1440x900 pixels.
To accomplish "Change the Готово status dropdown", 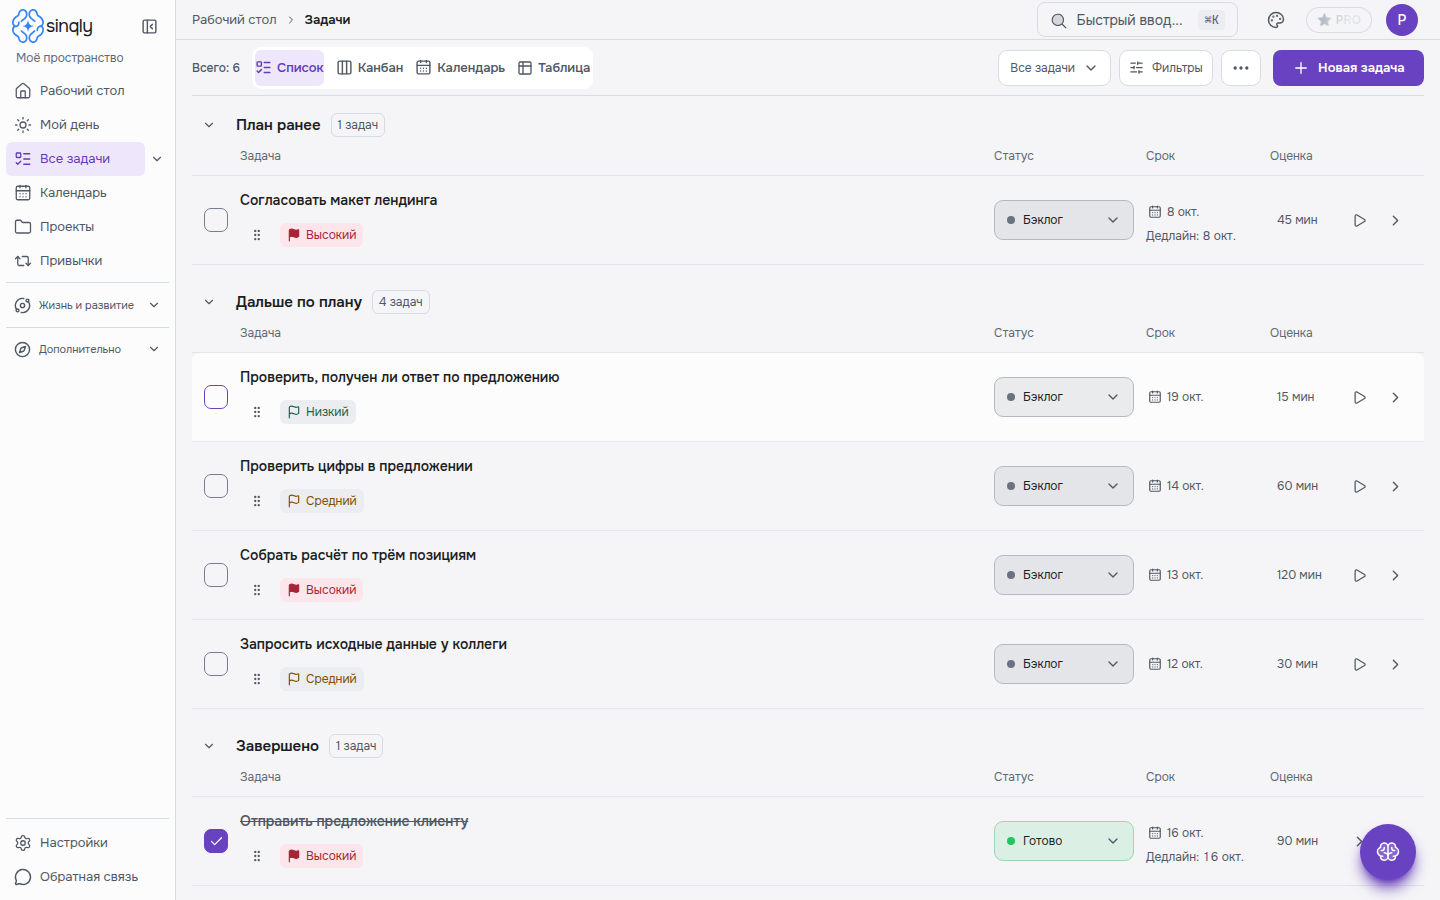I will click(1064, 841).
